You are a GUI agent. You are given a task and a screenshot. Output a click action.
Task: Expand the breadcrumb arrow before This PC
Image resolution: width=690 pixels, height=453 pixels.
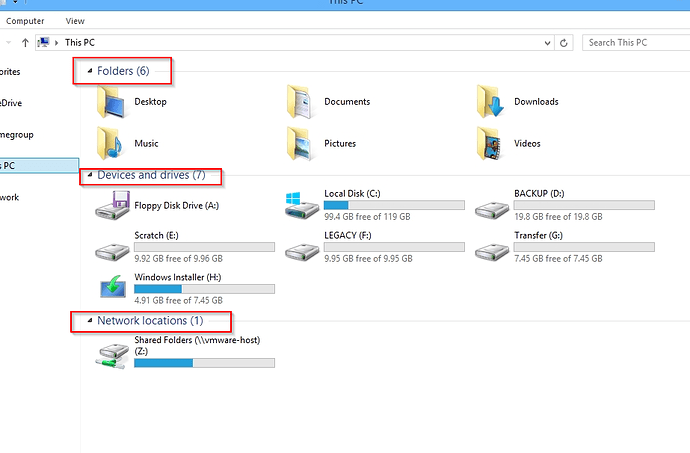pos(56,43)
